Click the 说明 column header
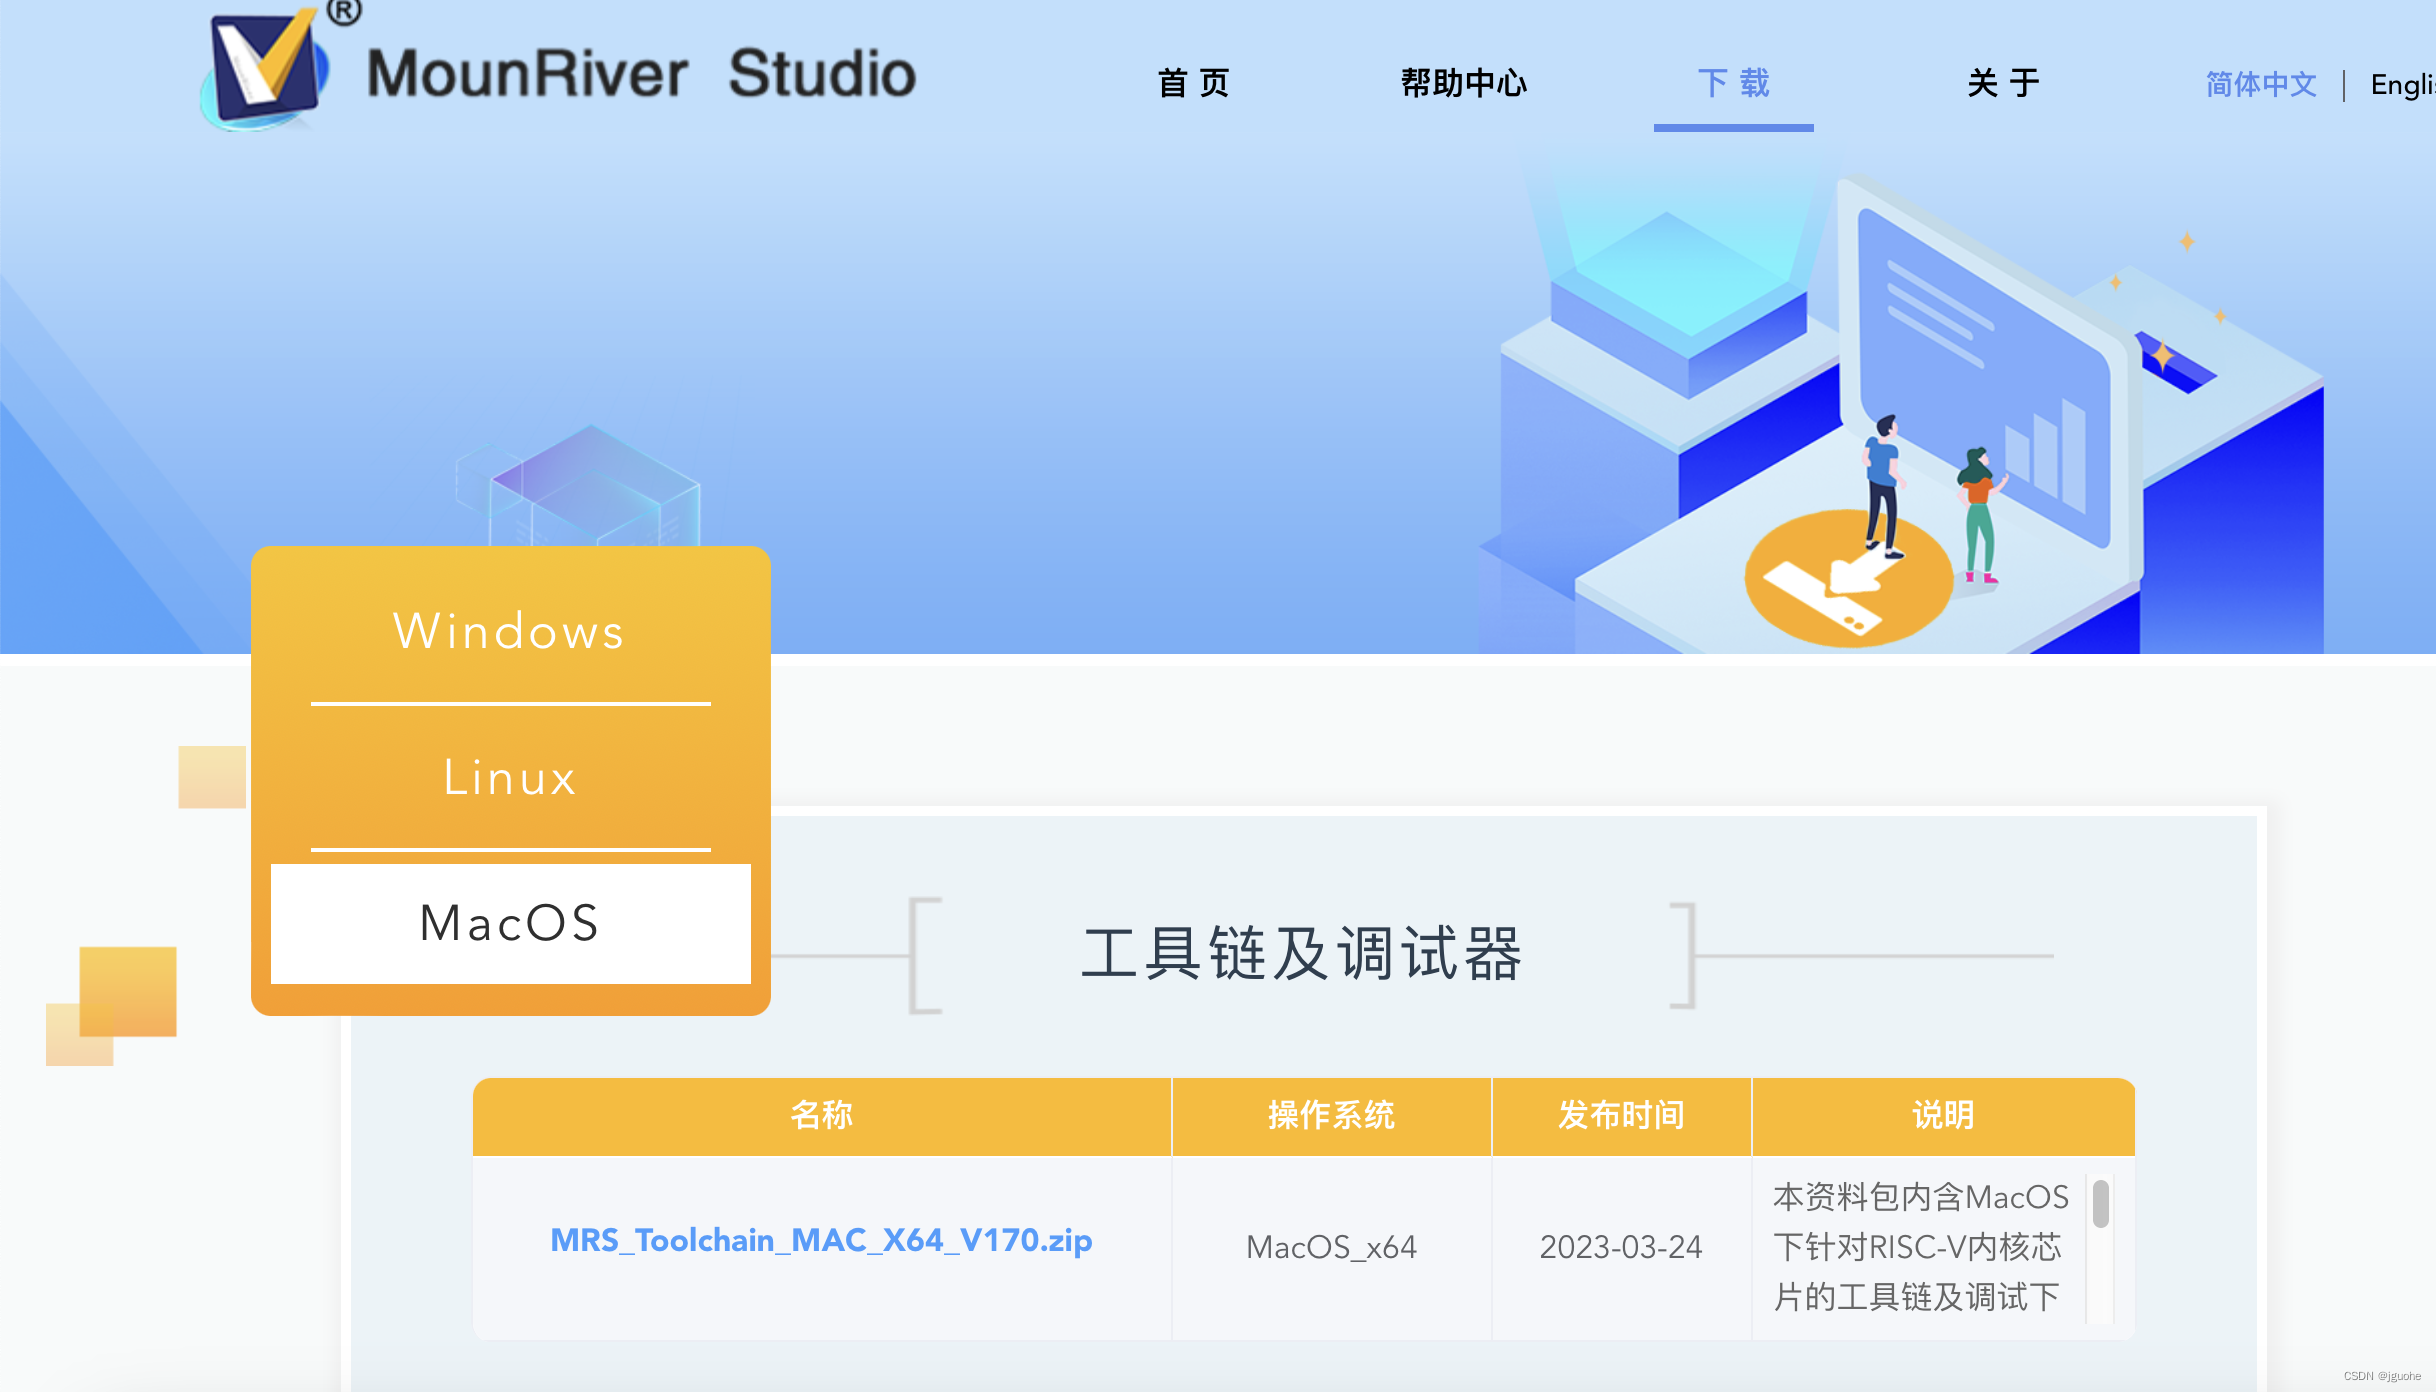This screenshot has width=2436, height=1392. (x=1941, y=1116)
